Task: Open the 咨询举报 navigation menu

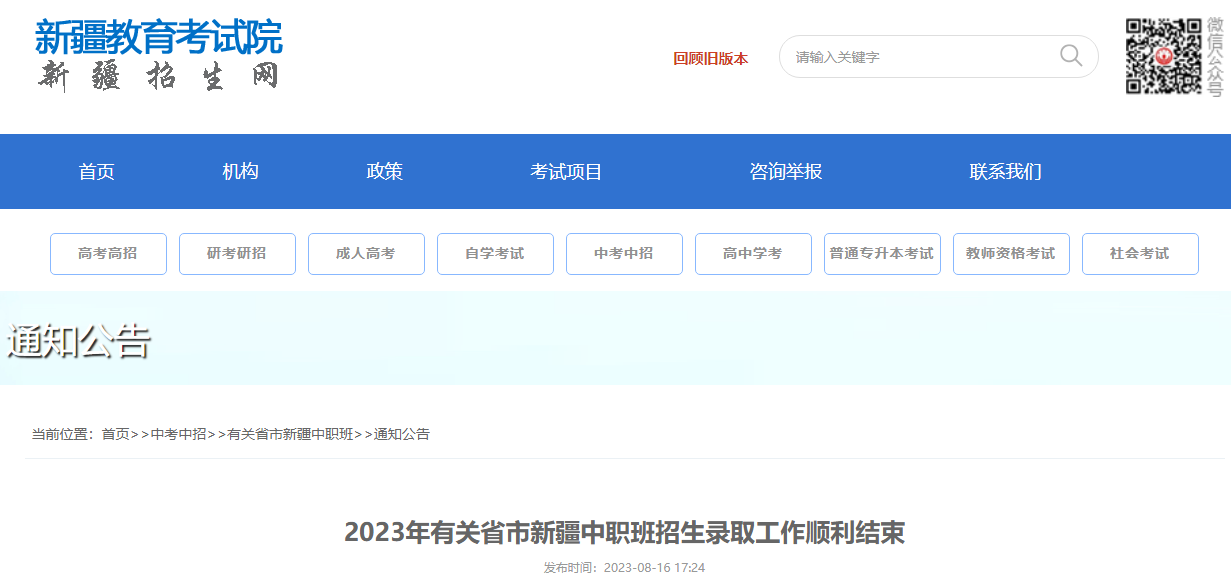Action: pos(786,172)
